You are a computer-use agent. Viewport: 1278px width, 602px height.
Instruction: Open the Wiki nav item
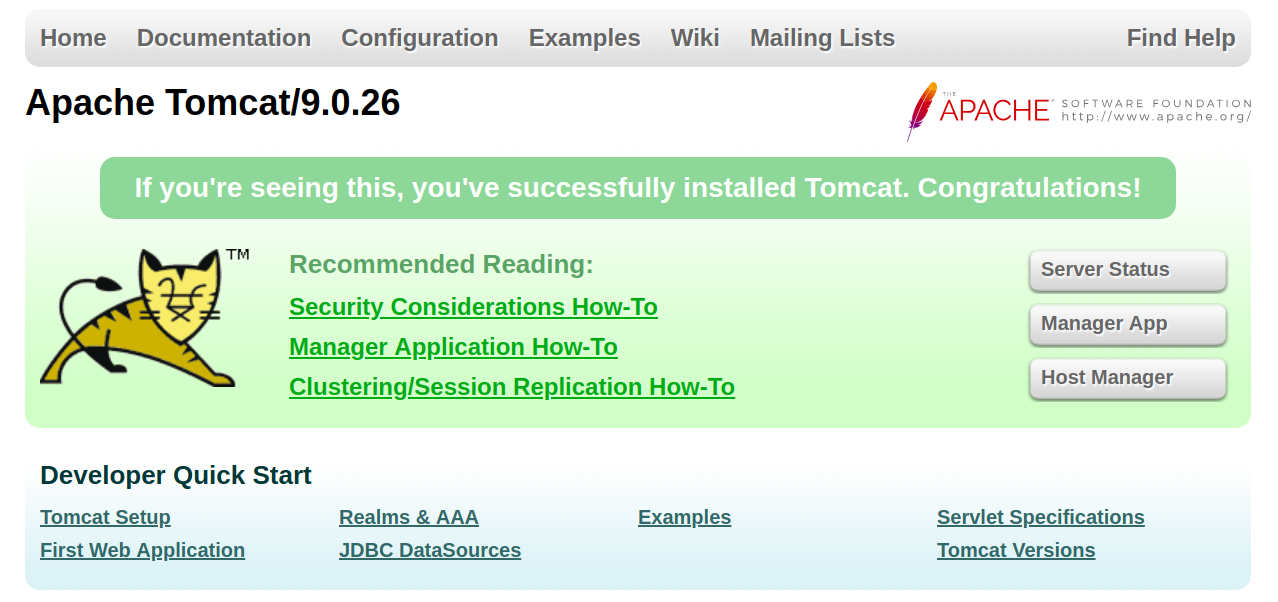point(695,38)
